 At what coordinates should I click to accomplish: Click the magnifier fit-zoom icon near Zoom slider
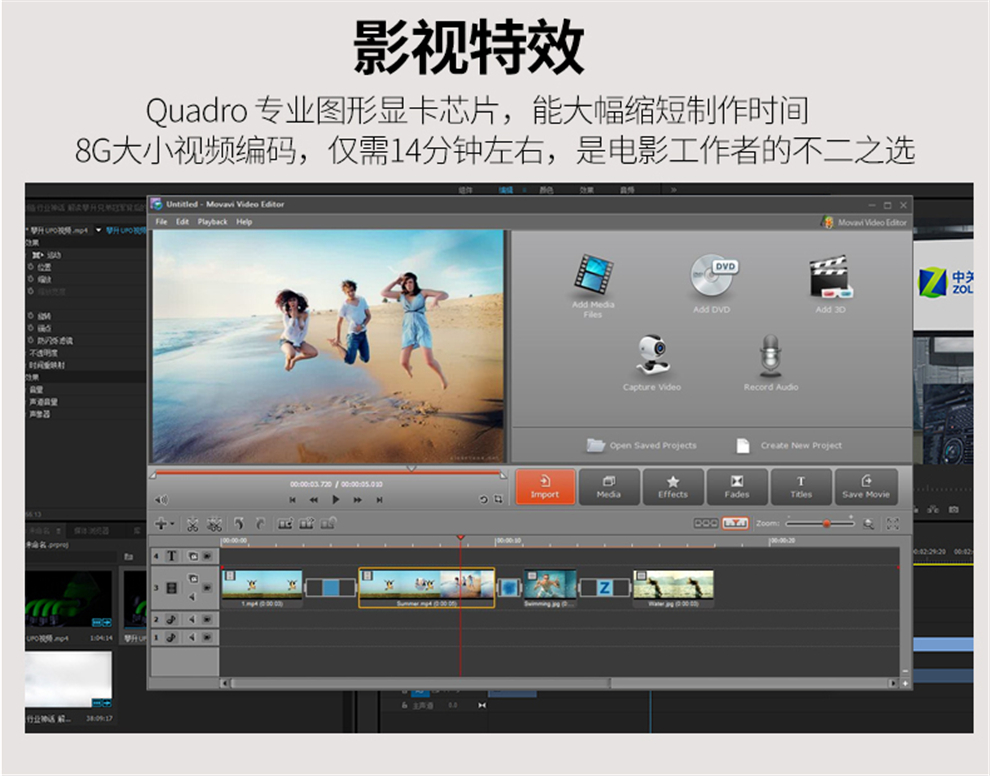coord(868,523)
